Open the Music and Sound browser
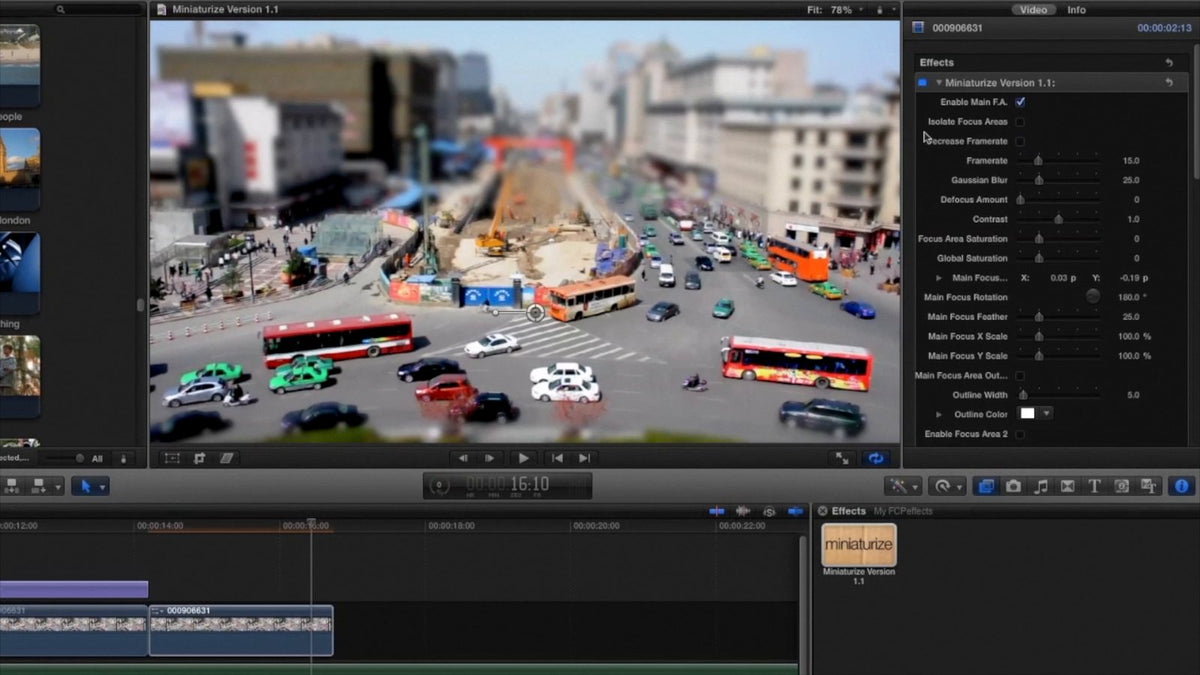This screenshot has height=675, width=1200. point(1041,486)
